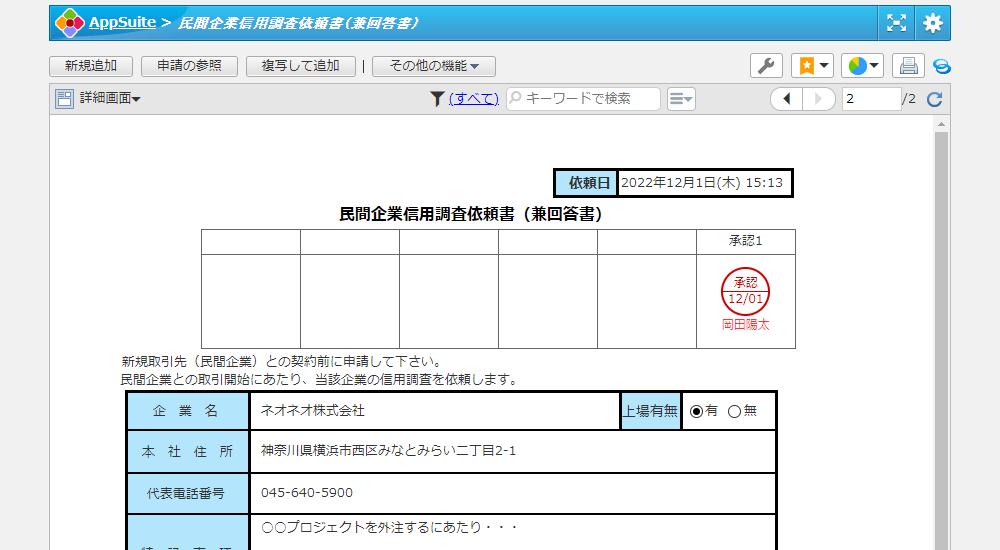Image resolution: width=1000 pixels, height=550 pixels.
Task: Click the (すべて) filter link
Action: [473, 98]
